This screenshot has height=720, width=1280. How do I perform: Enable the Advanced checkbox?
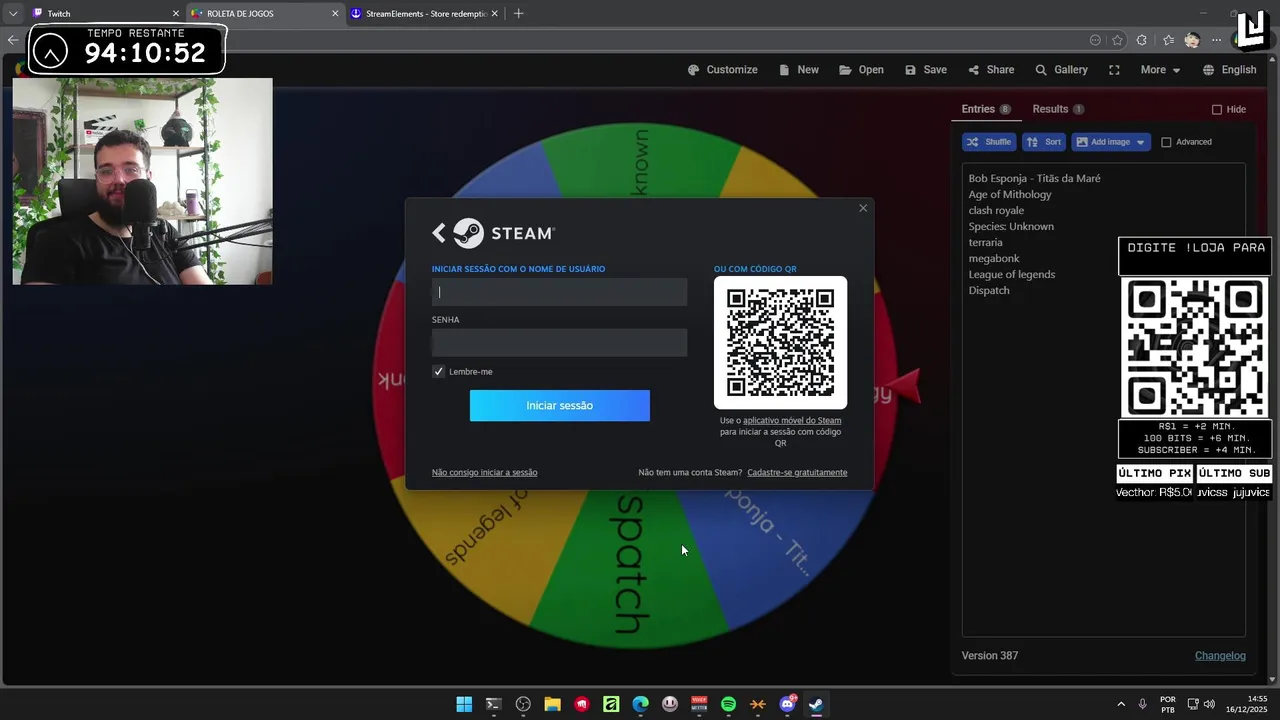tap(1166, 142)
